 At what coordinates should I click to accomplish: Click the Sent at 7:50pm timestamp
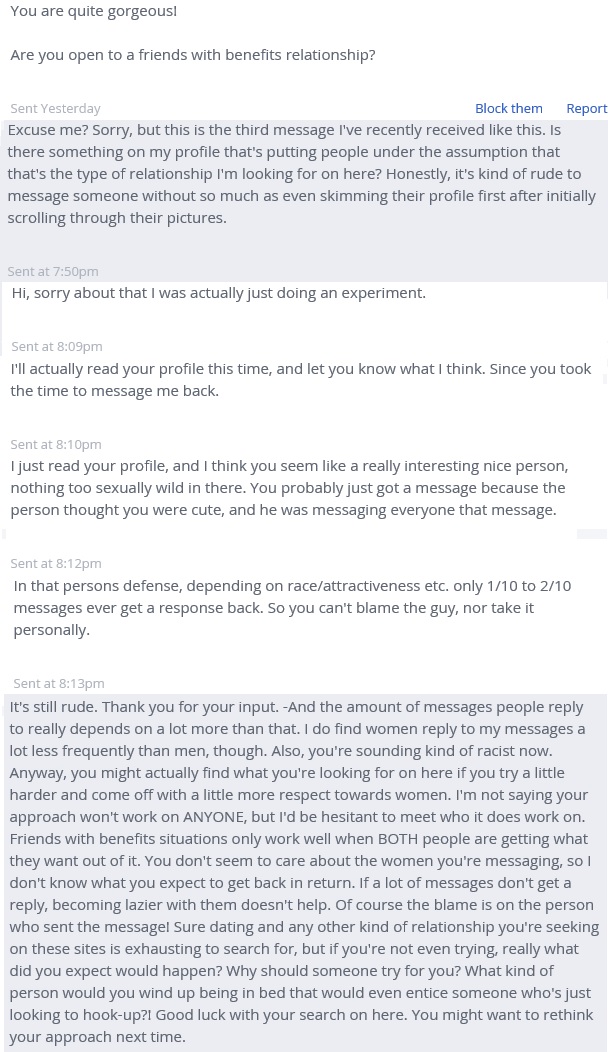pos(53,271)
